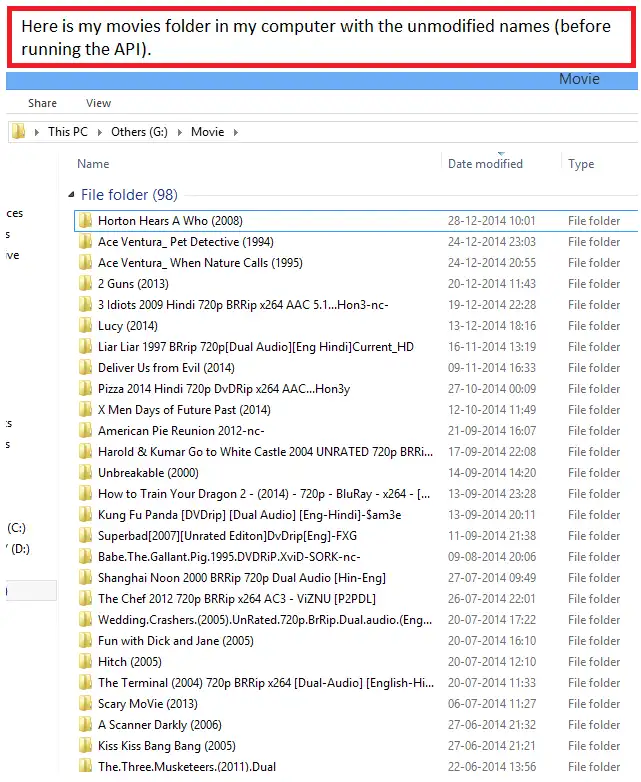Click folder icon of Pizza 2014 Hindi
Screen dimensions: 641x782
tap(86, 389)
